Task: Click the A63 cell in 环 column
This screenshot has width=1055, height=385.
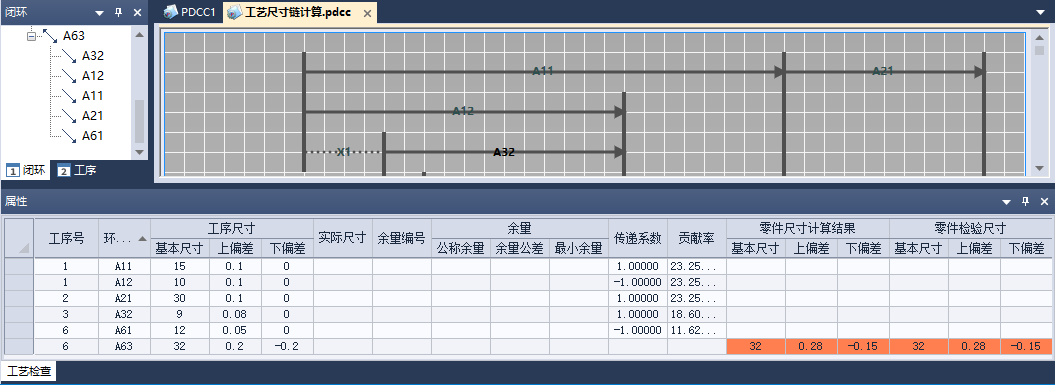Action: [124, 347]
